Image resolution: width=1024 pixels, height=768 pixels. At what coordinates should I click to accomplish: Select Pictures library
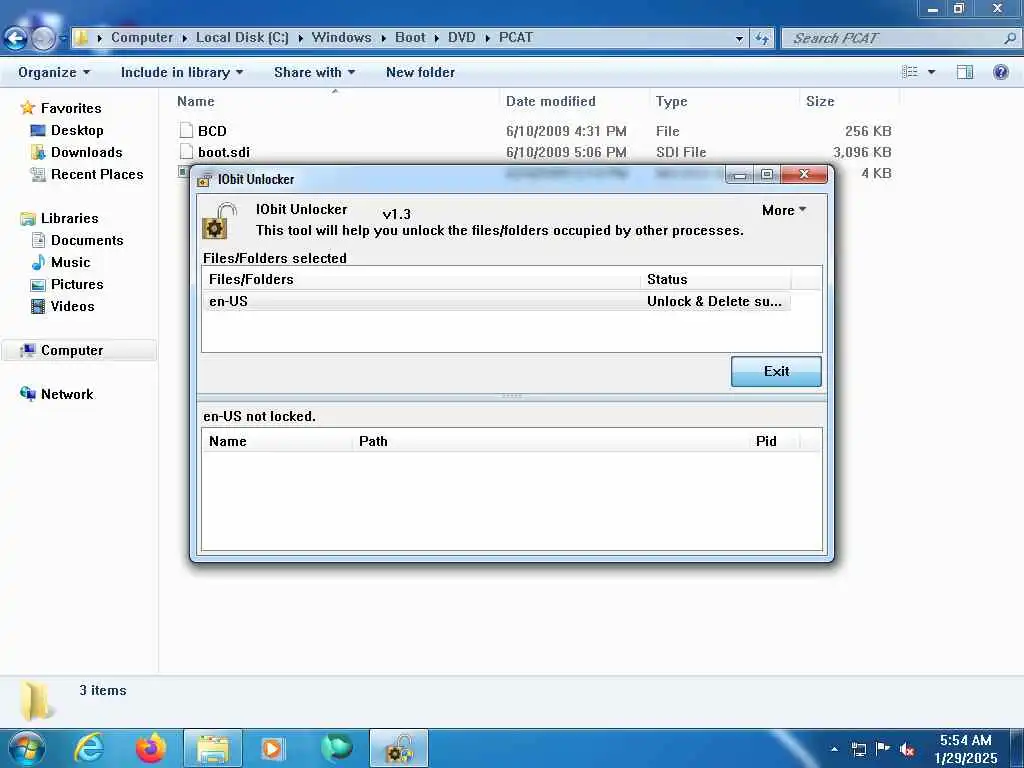click(x=77, y=285)
